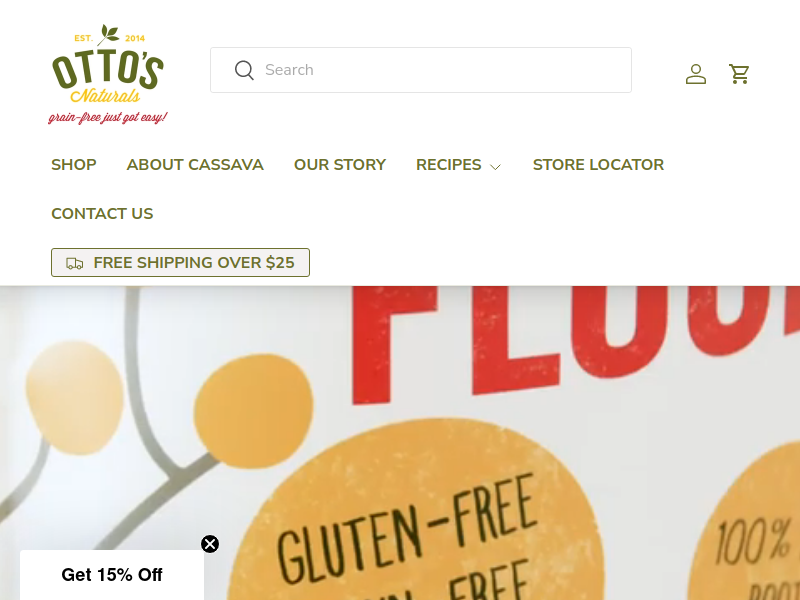Image resolution: width=800 pixels, height=600 pixels.
Task: Click the delivery truck shipping icon
Action: 74,263
